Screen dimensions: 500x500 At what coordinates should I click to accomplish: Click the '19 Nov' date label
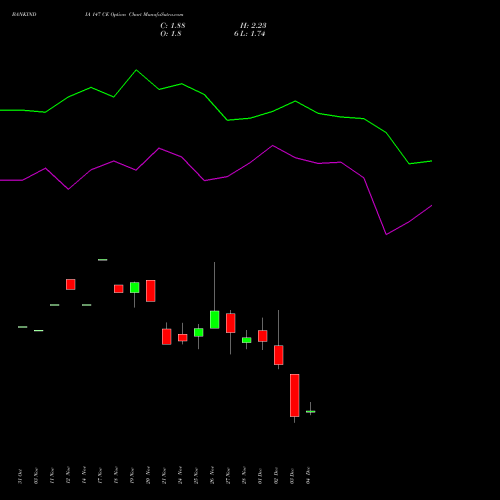132,476
